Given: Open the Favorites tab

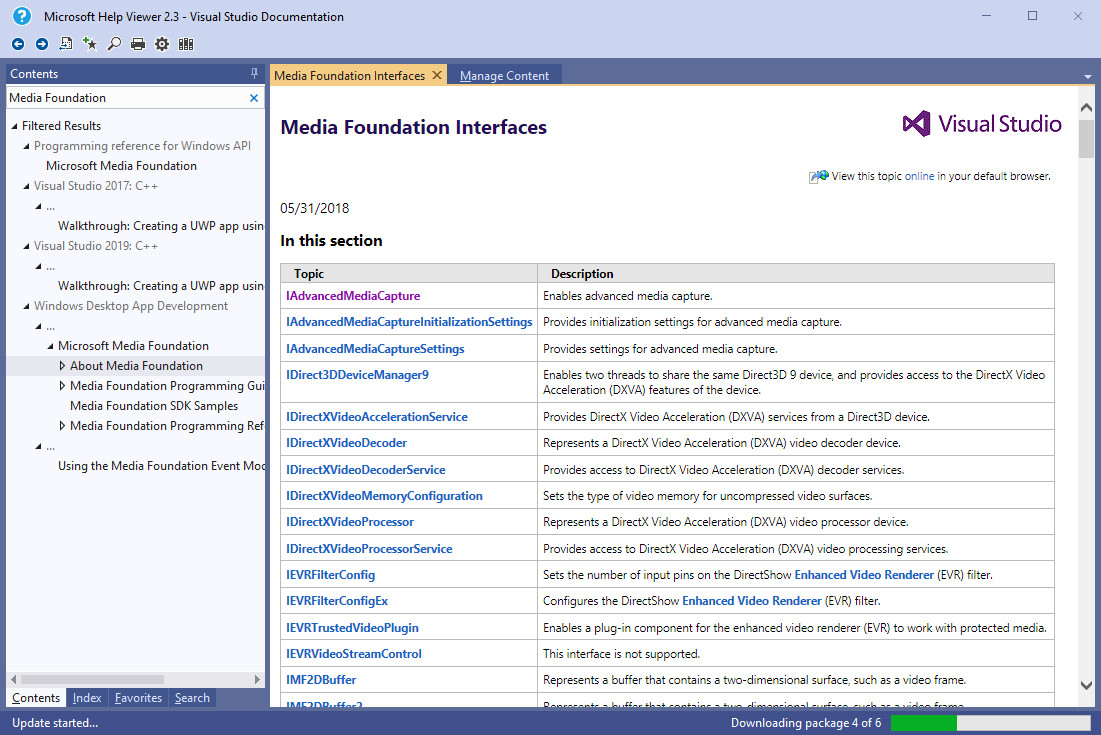Looking at the screenshot, I should coord(138,698).
